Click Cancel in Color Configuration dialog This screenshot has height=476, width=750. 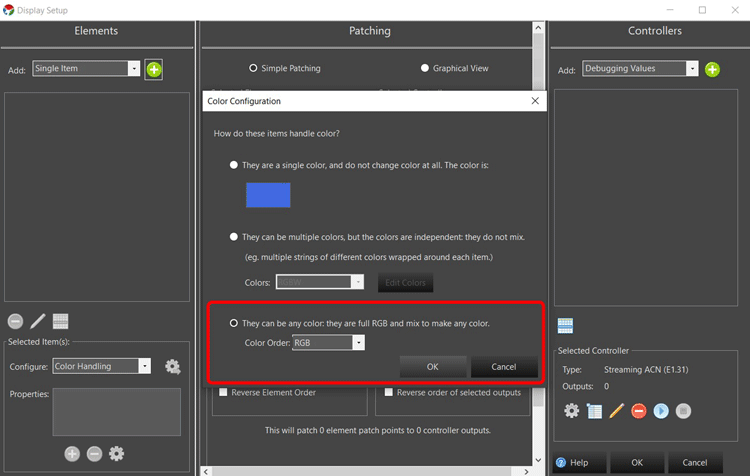[x=504, y=367]
